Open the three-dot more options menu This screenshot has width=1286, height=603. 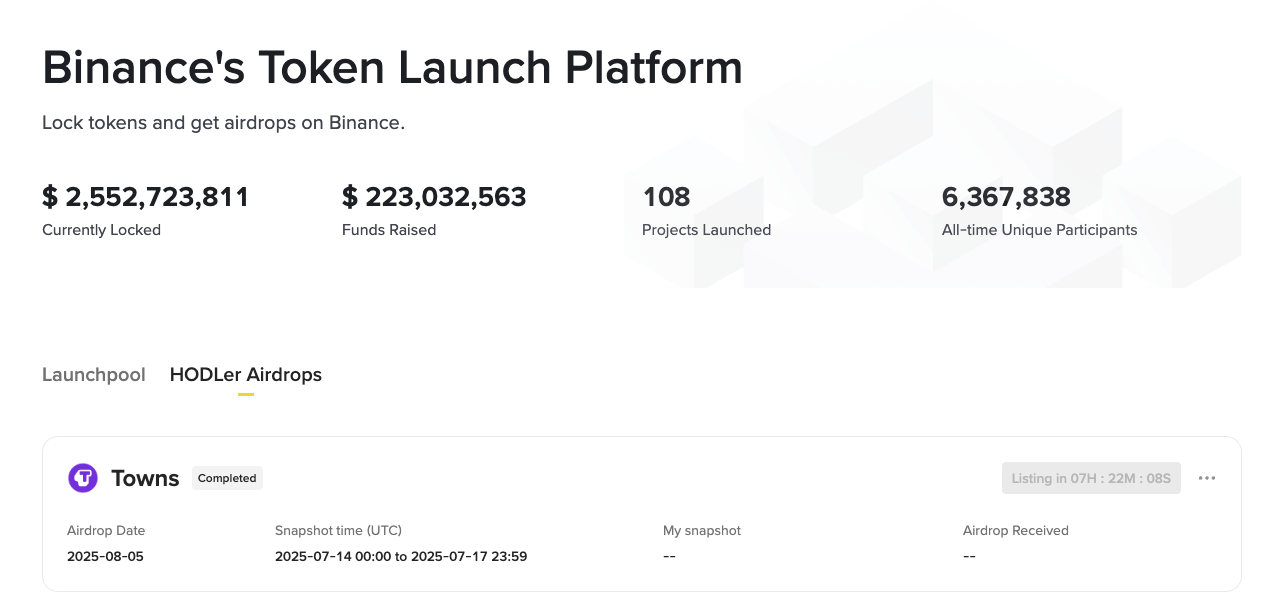[x=1207, y=478]
